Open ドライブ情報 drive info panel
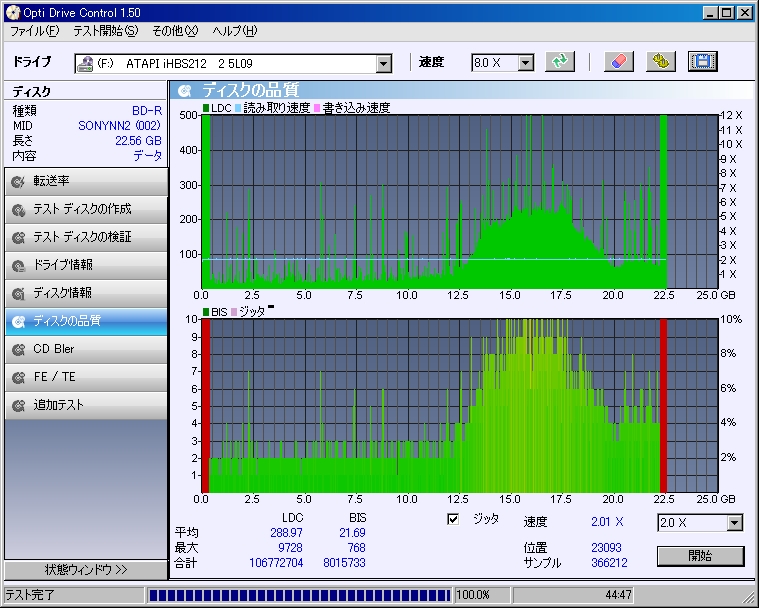 (x=85, y=265)
